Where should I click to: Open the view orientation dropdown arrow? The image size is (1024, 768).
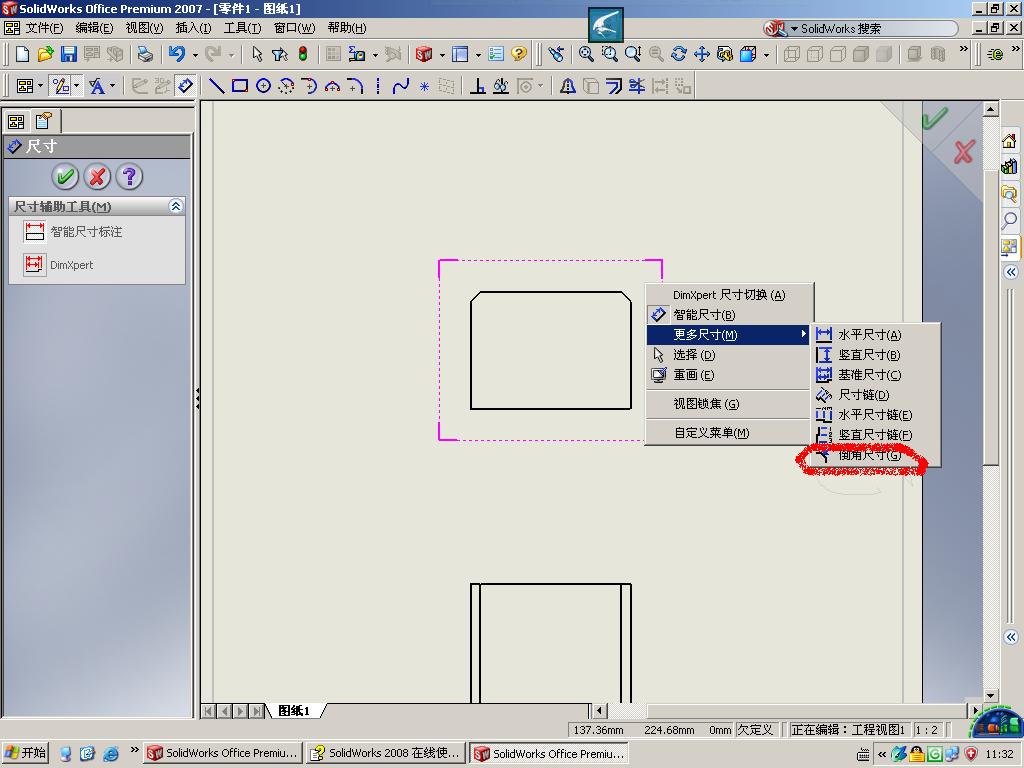(766, 55)
